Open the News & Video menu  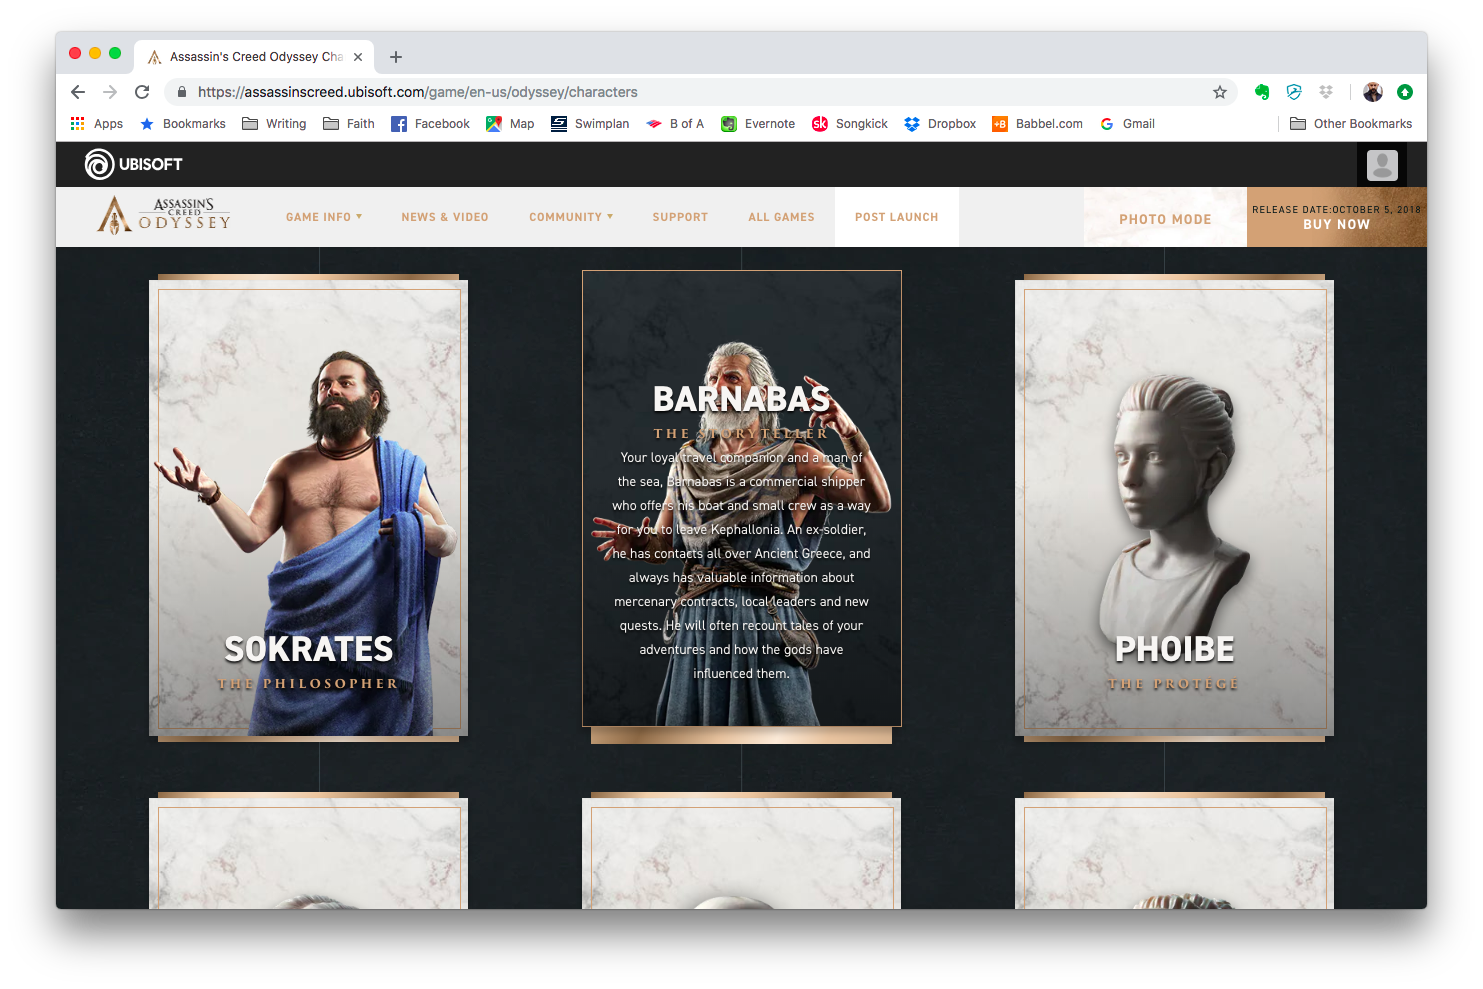[445, 217]
